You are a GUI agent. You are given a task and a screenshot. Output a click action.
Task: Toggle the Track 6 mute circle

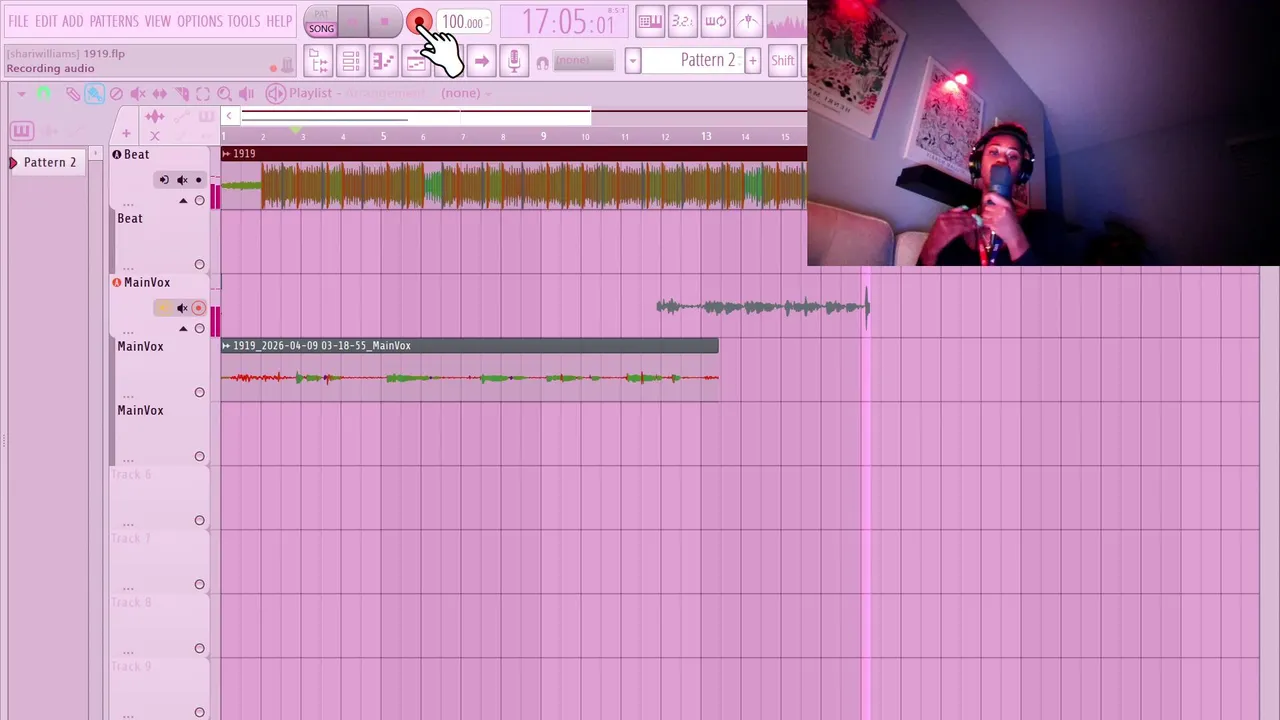click(x=199, y=520)
